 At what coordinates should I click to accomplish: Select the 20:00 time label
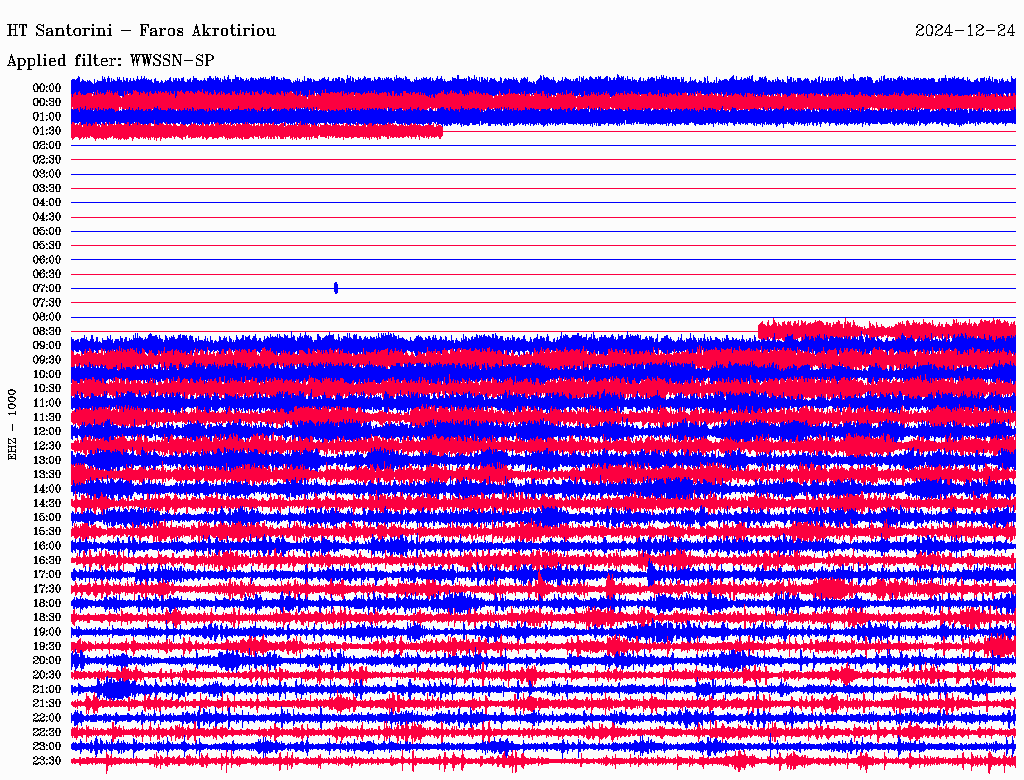47,660
